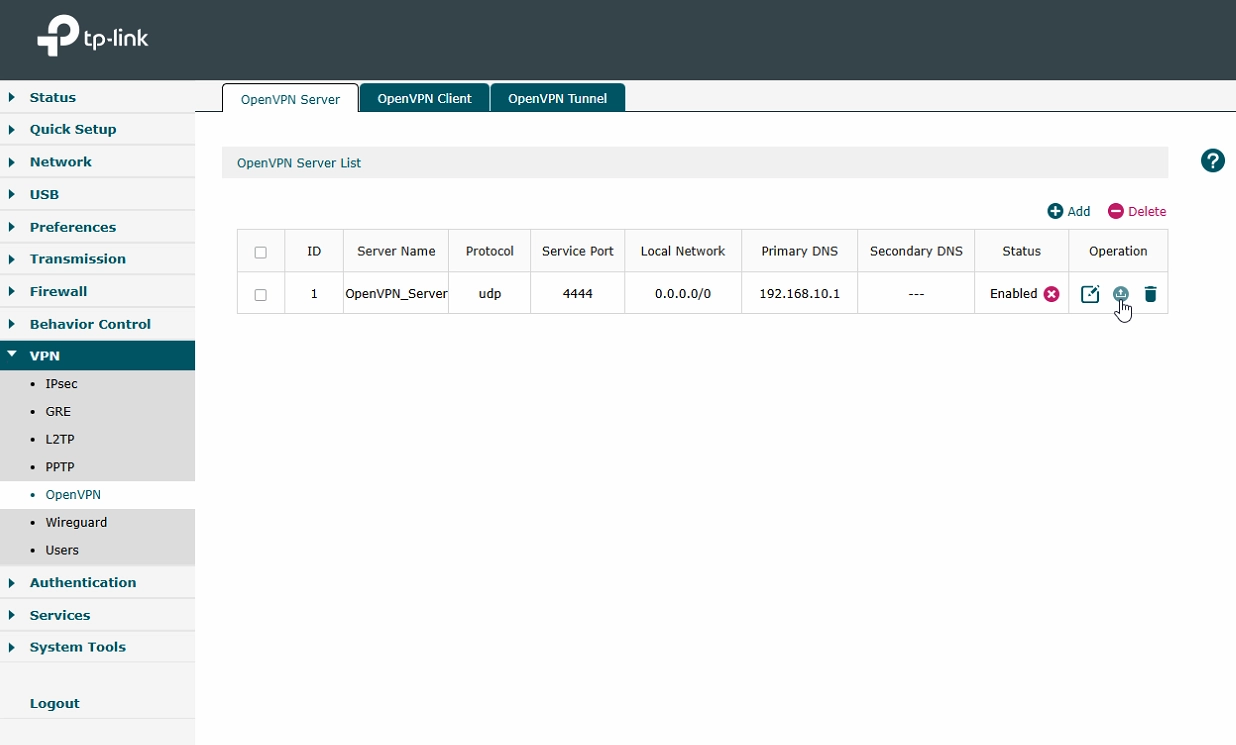Open help via question mark icon

coord(1212,161)
